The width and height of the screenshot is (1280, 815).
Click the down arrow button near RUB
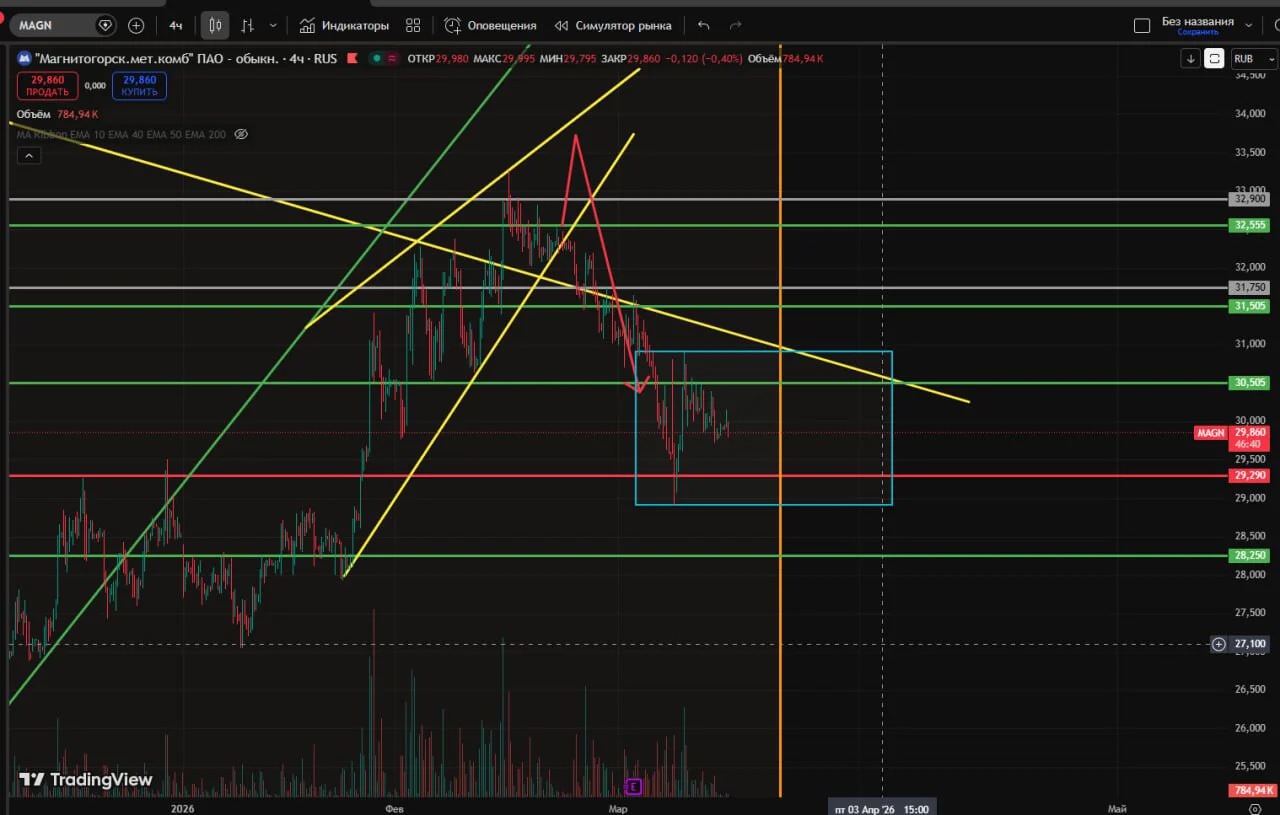pos(1190,59)
